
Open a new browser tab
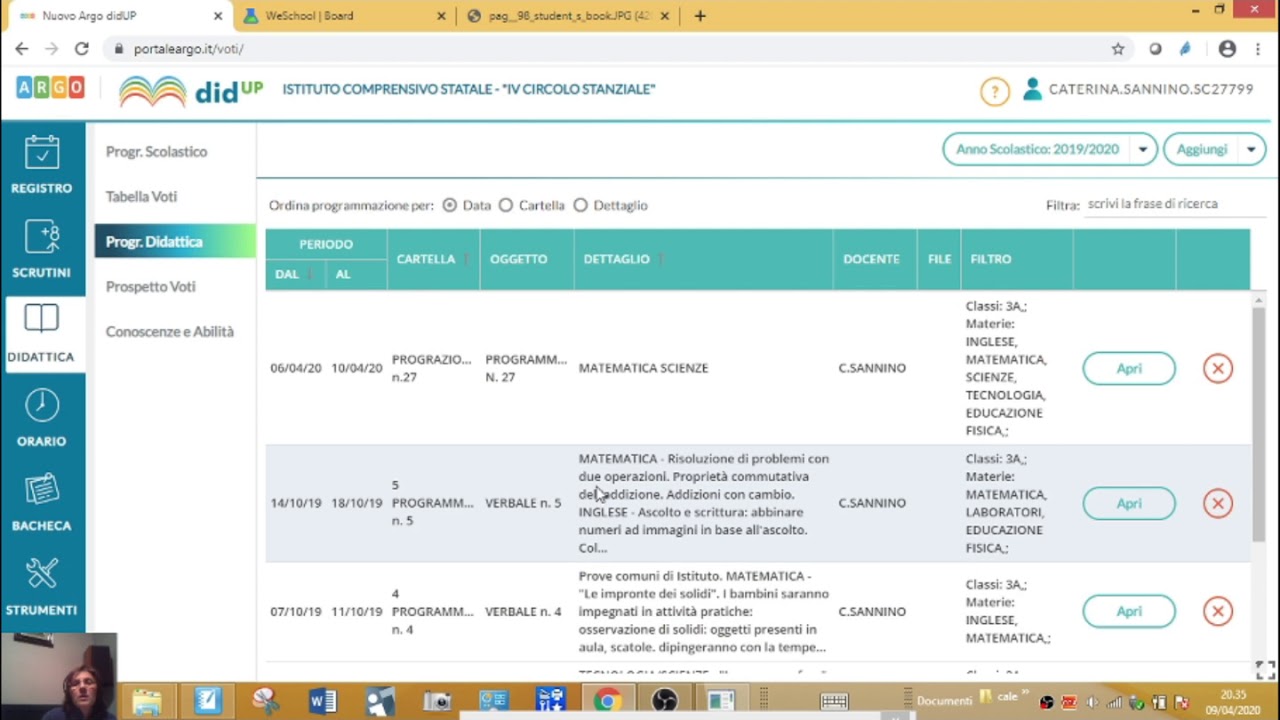click(700, 16)
